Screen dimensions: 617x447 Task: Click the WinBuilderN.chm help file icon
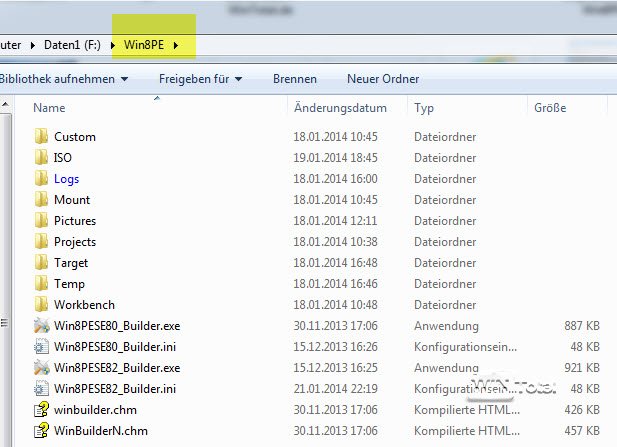(42, 430)
